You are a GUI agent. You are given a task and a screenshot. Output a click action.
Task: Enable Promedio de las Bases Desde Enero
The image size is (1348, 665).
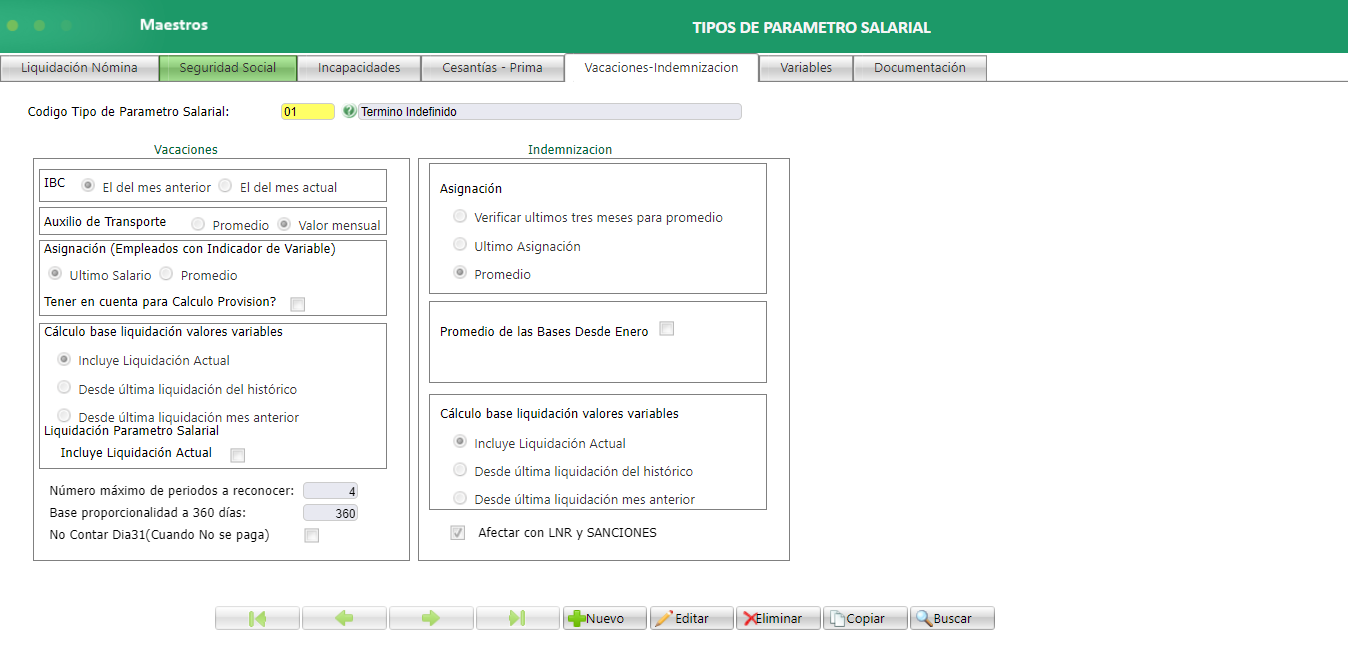666,327
